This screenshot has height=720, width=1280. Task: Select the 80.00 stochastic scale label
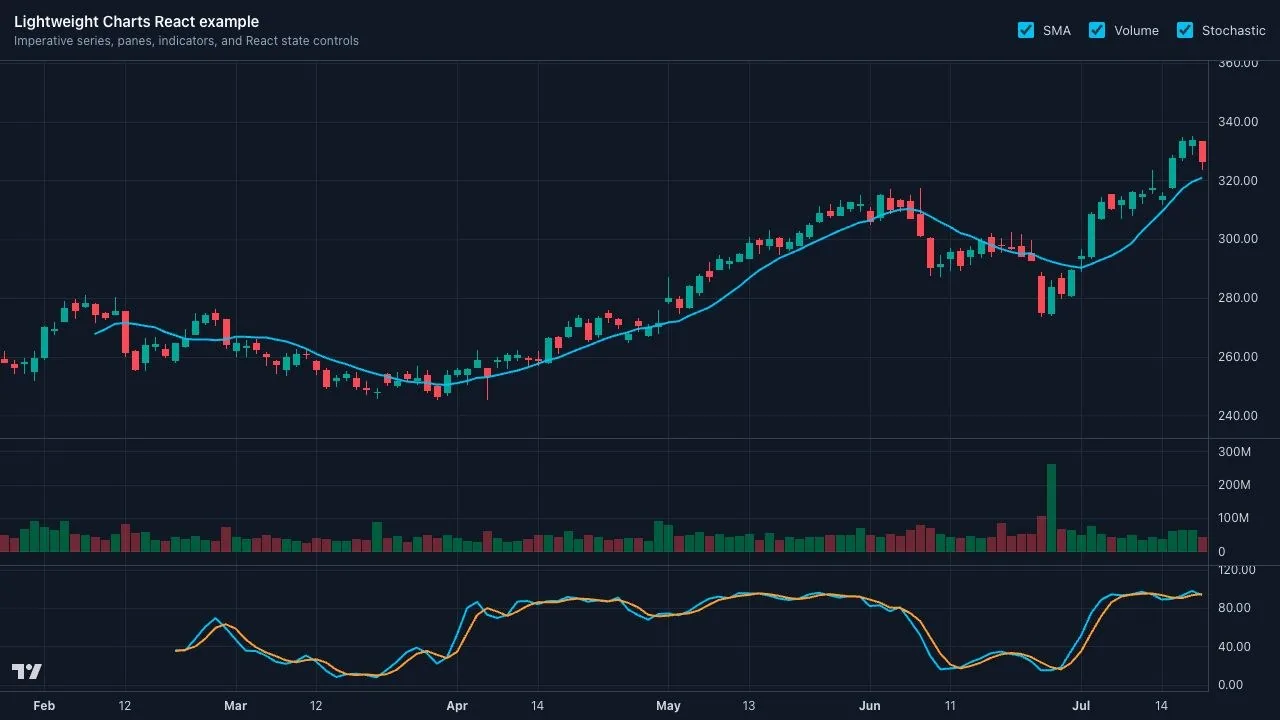coord(1234,608)
